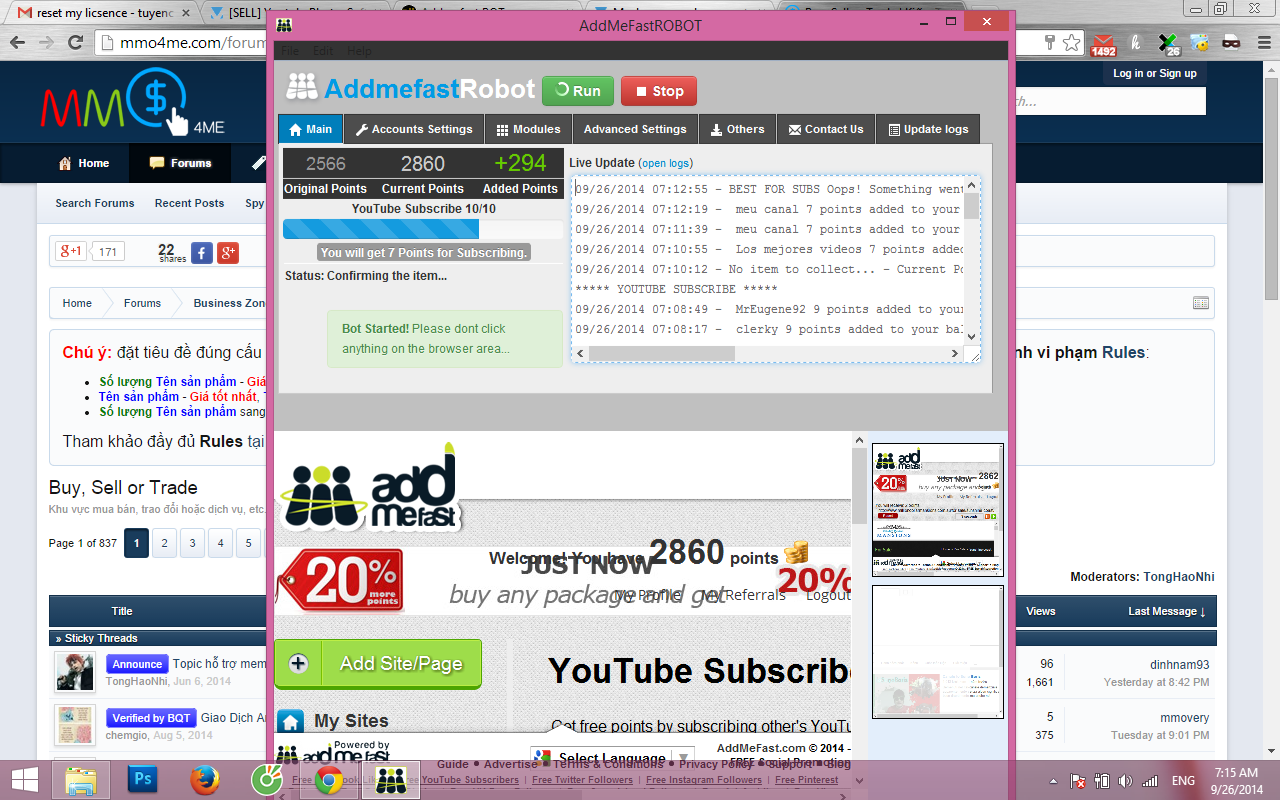Screen dimensions: 1280x800
Task: Open the Others tab
Action: pyautogui.click(x=737, y=129)
